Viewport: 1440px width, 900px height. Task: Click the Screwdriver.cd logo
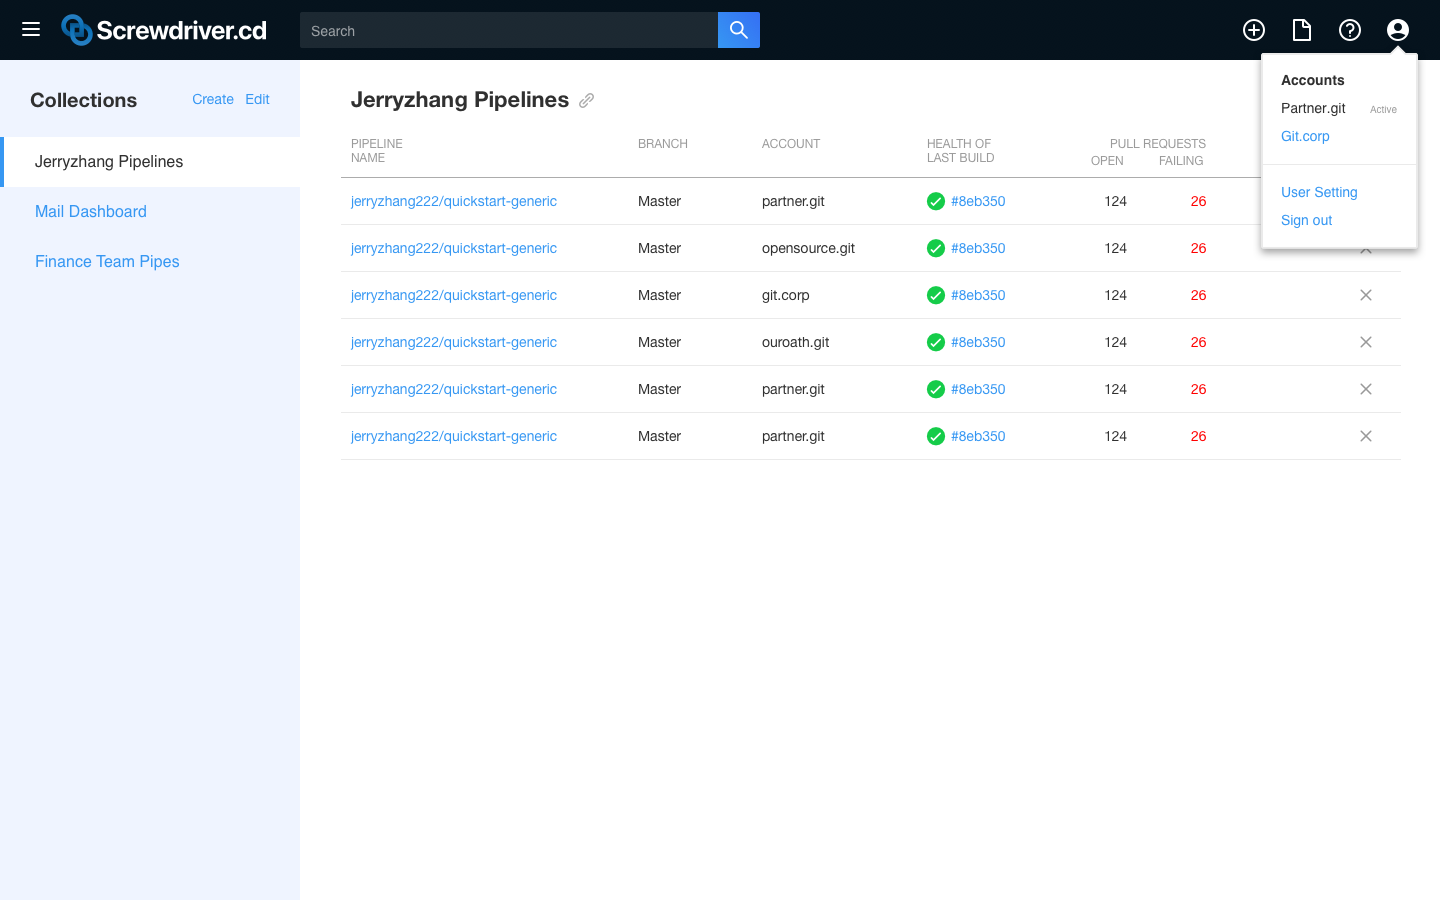pyautogui.click(x=164, y=30)
